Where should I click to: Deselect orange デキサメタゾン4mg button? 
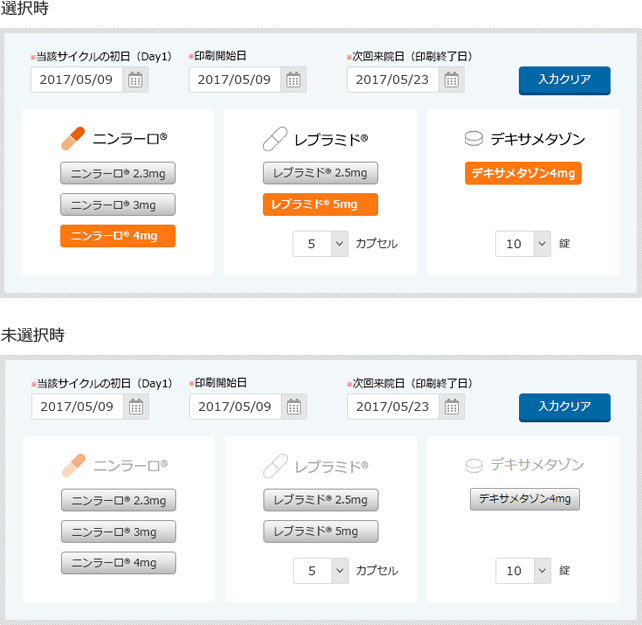tap(523, 173)
